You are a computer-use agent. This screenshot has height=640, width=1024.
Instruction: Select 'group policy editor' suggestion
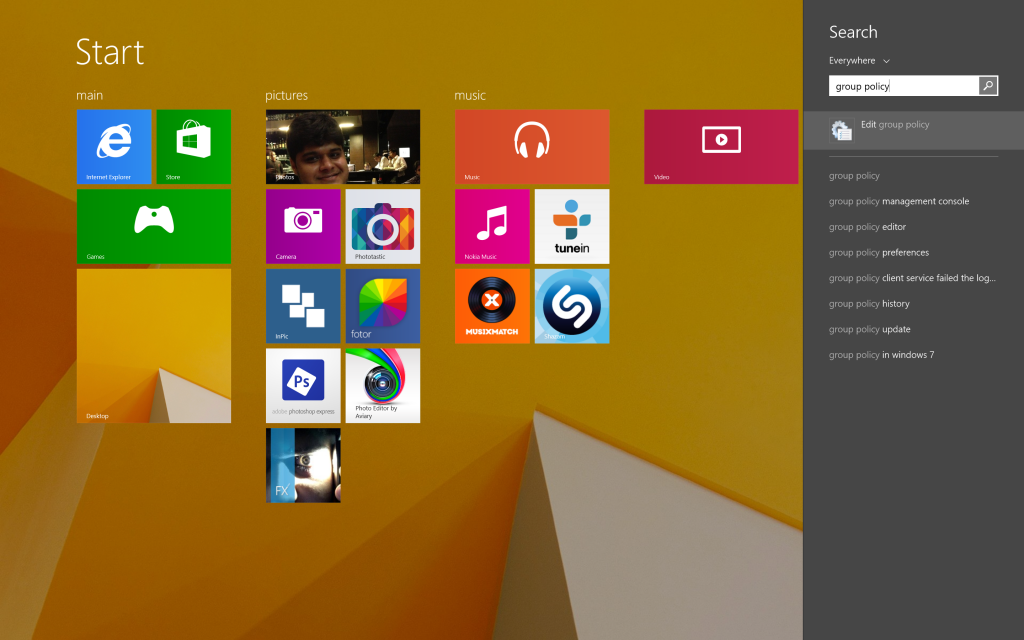(x=867, y=227)
